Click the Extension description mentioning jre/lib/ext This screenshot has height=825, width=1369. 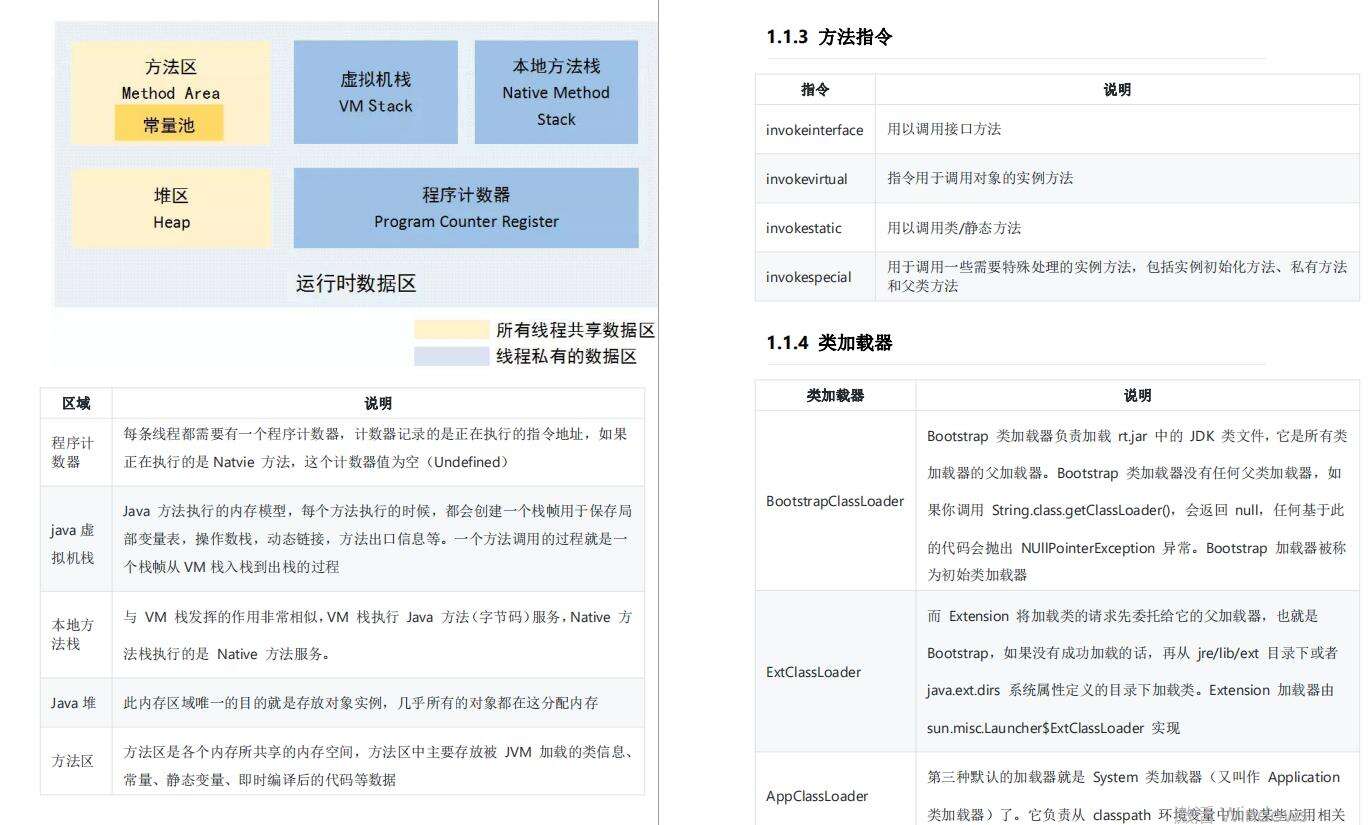pos(1132,672)
